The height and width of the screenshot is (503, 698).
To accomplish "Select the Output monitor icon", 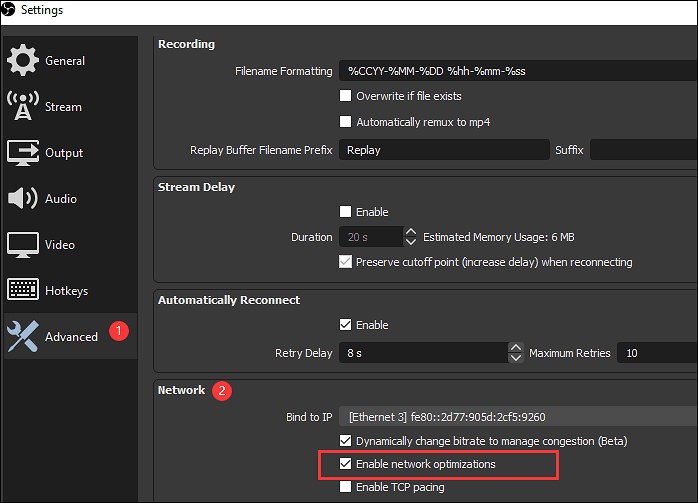I will coord(23,153).
